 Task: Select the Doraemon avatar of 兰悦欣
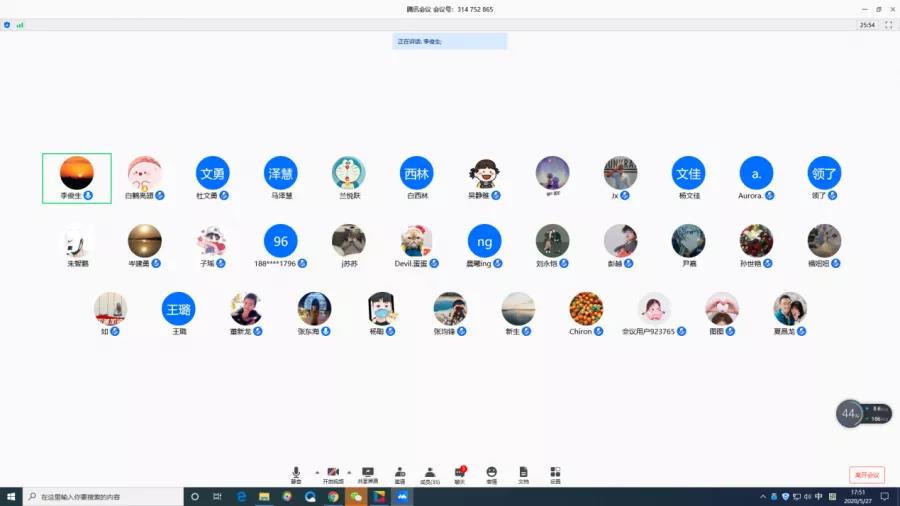pyautogui.click(x=348, y=173)
